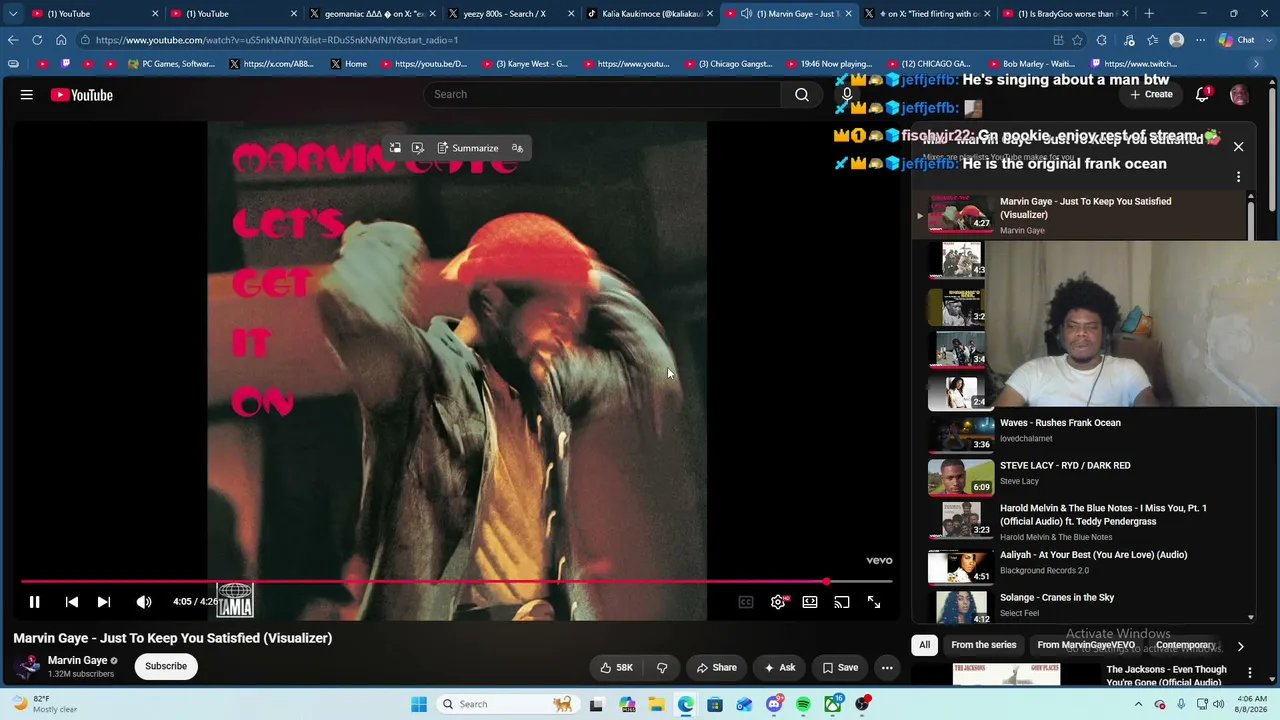Screen dimensions: 1280x720
Task: Open the browser tab search dropdown
Action: click(x=13, y=14)
